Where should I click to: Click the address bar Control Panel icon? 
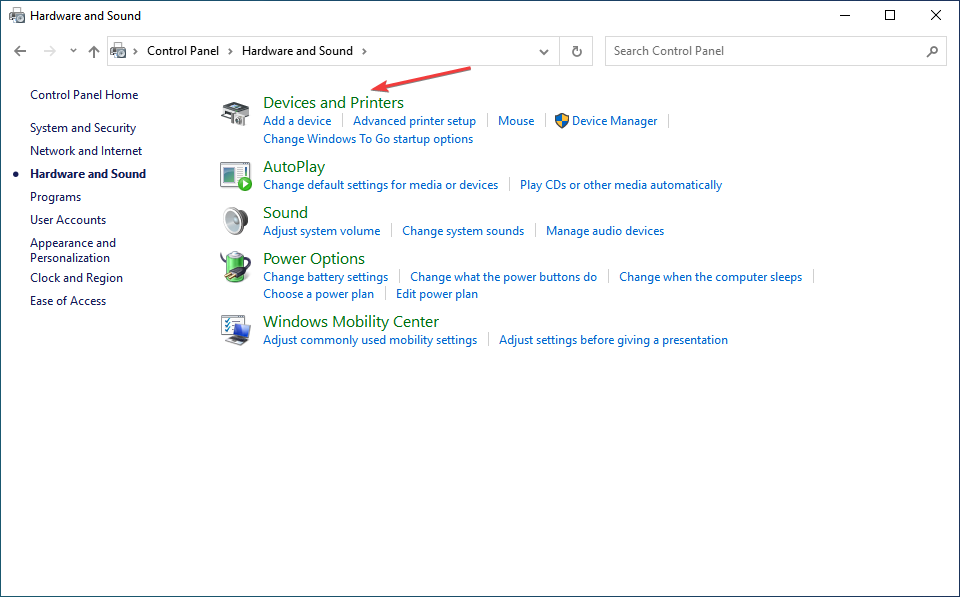(118, 51)
